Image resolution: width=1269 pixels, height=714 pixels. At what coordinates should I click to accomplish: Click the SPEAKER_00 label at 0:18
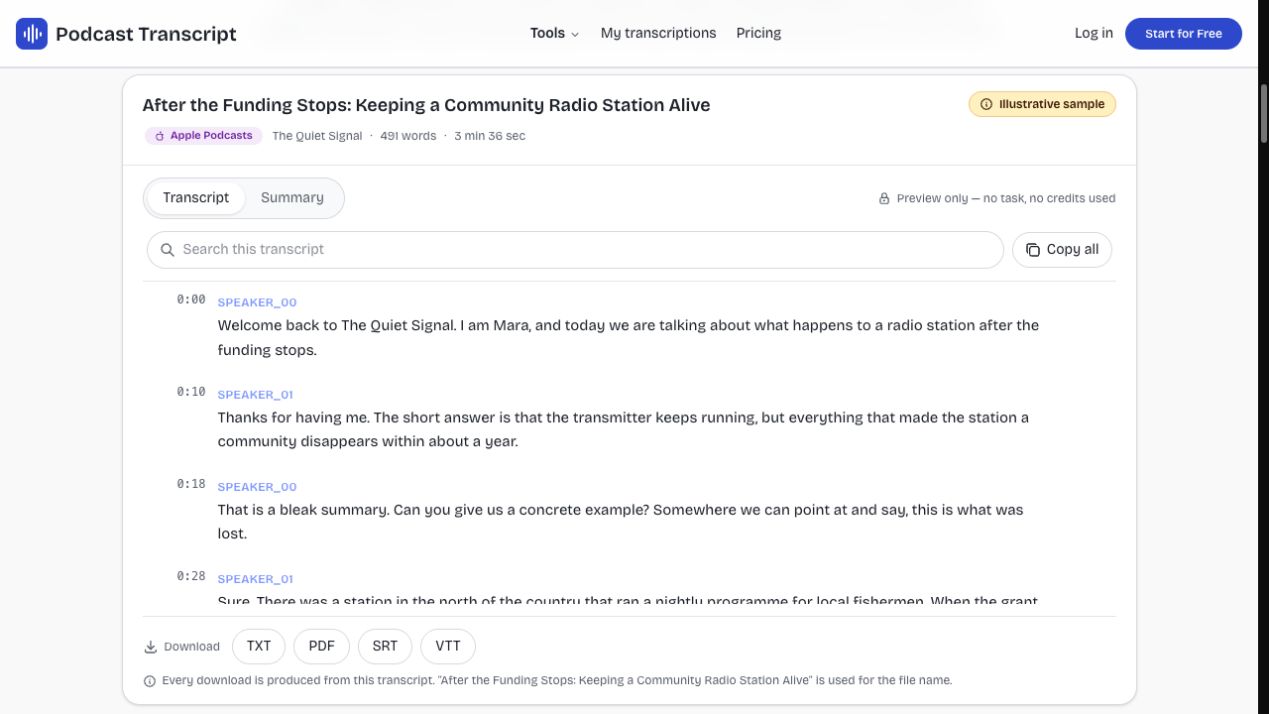coord(257,487)
